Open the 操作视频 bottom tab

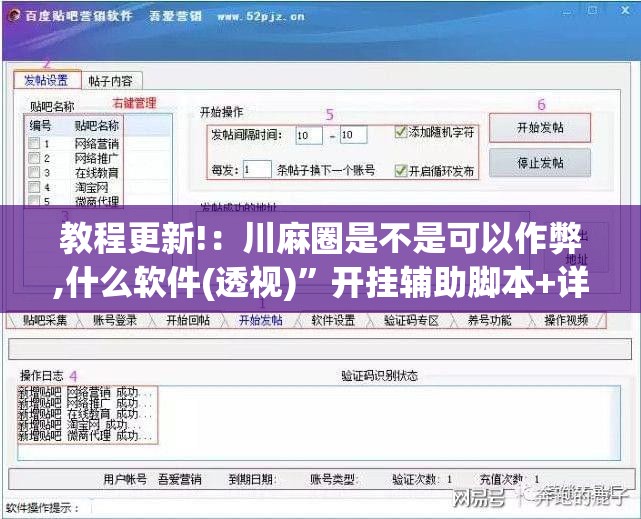coord(566,320)
